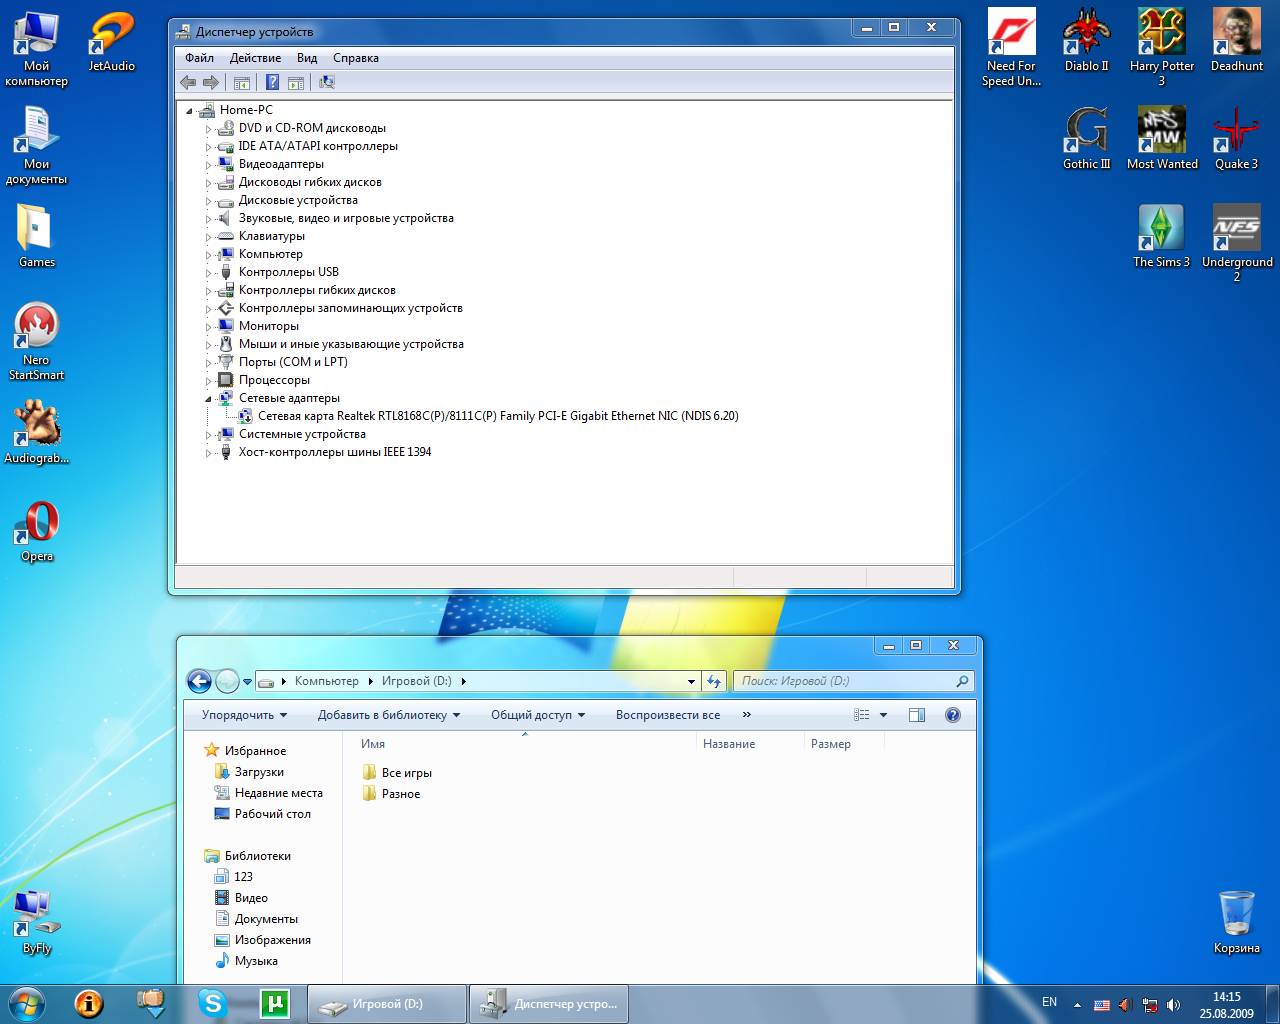Open the view options dropdown arrow
The image size is (1280, 1024).
tap(883, 715)
